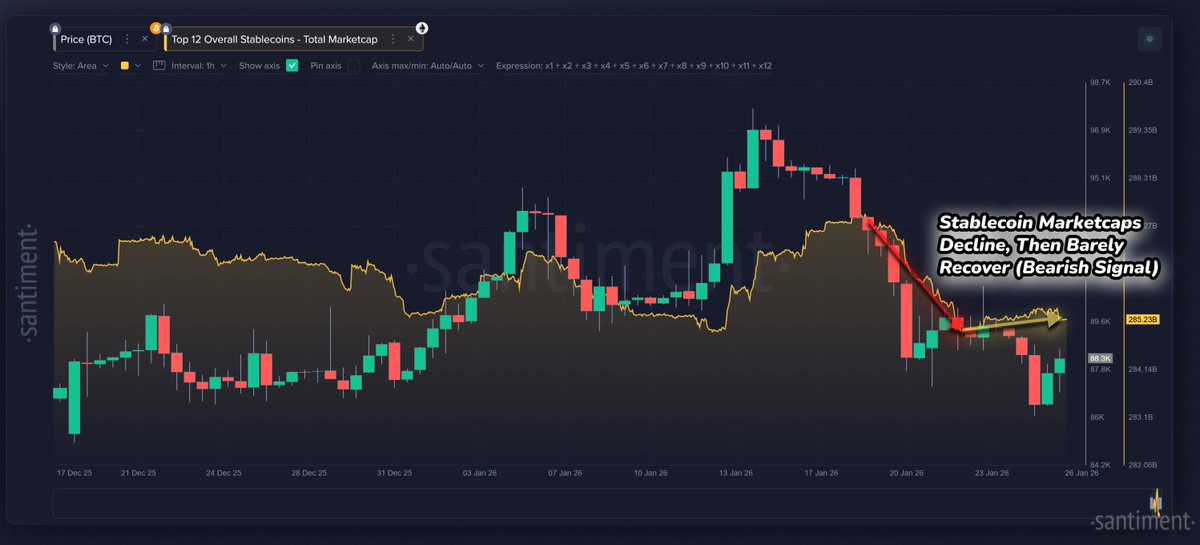Open Axis max/min Auto/Auto dropdown
The height and width of the screenshot is (545, 1200).
(428, 66)
